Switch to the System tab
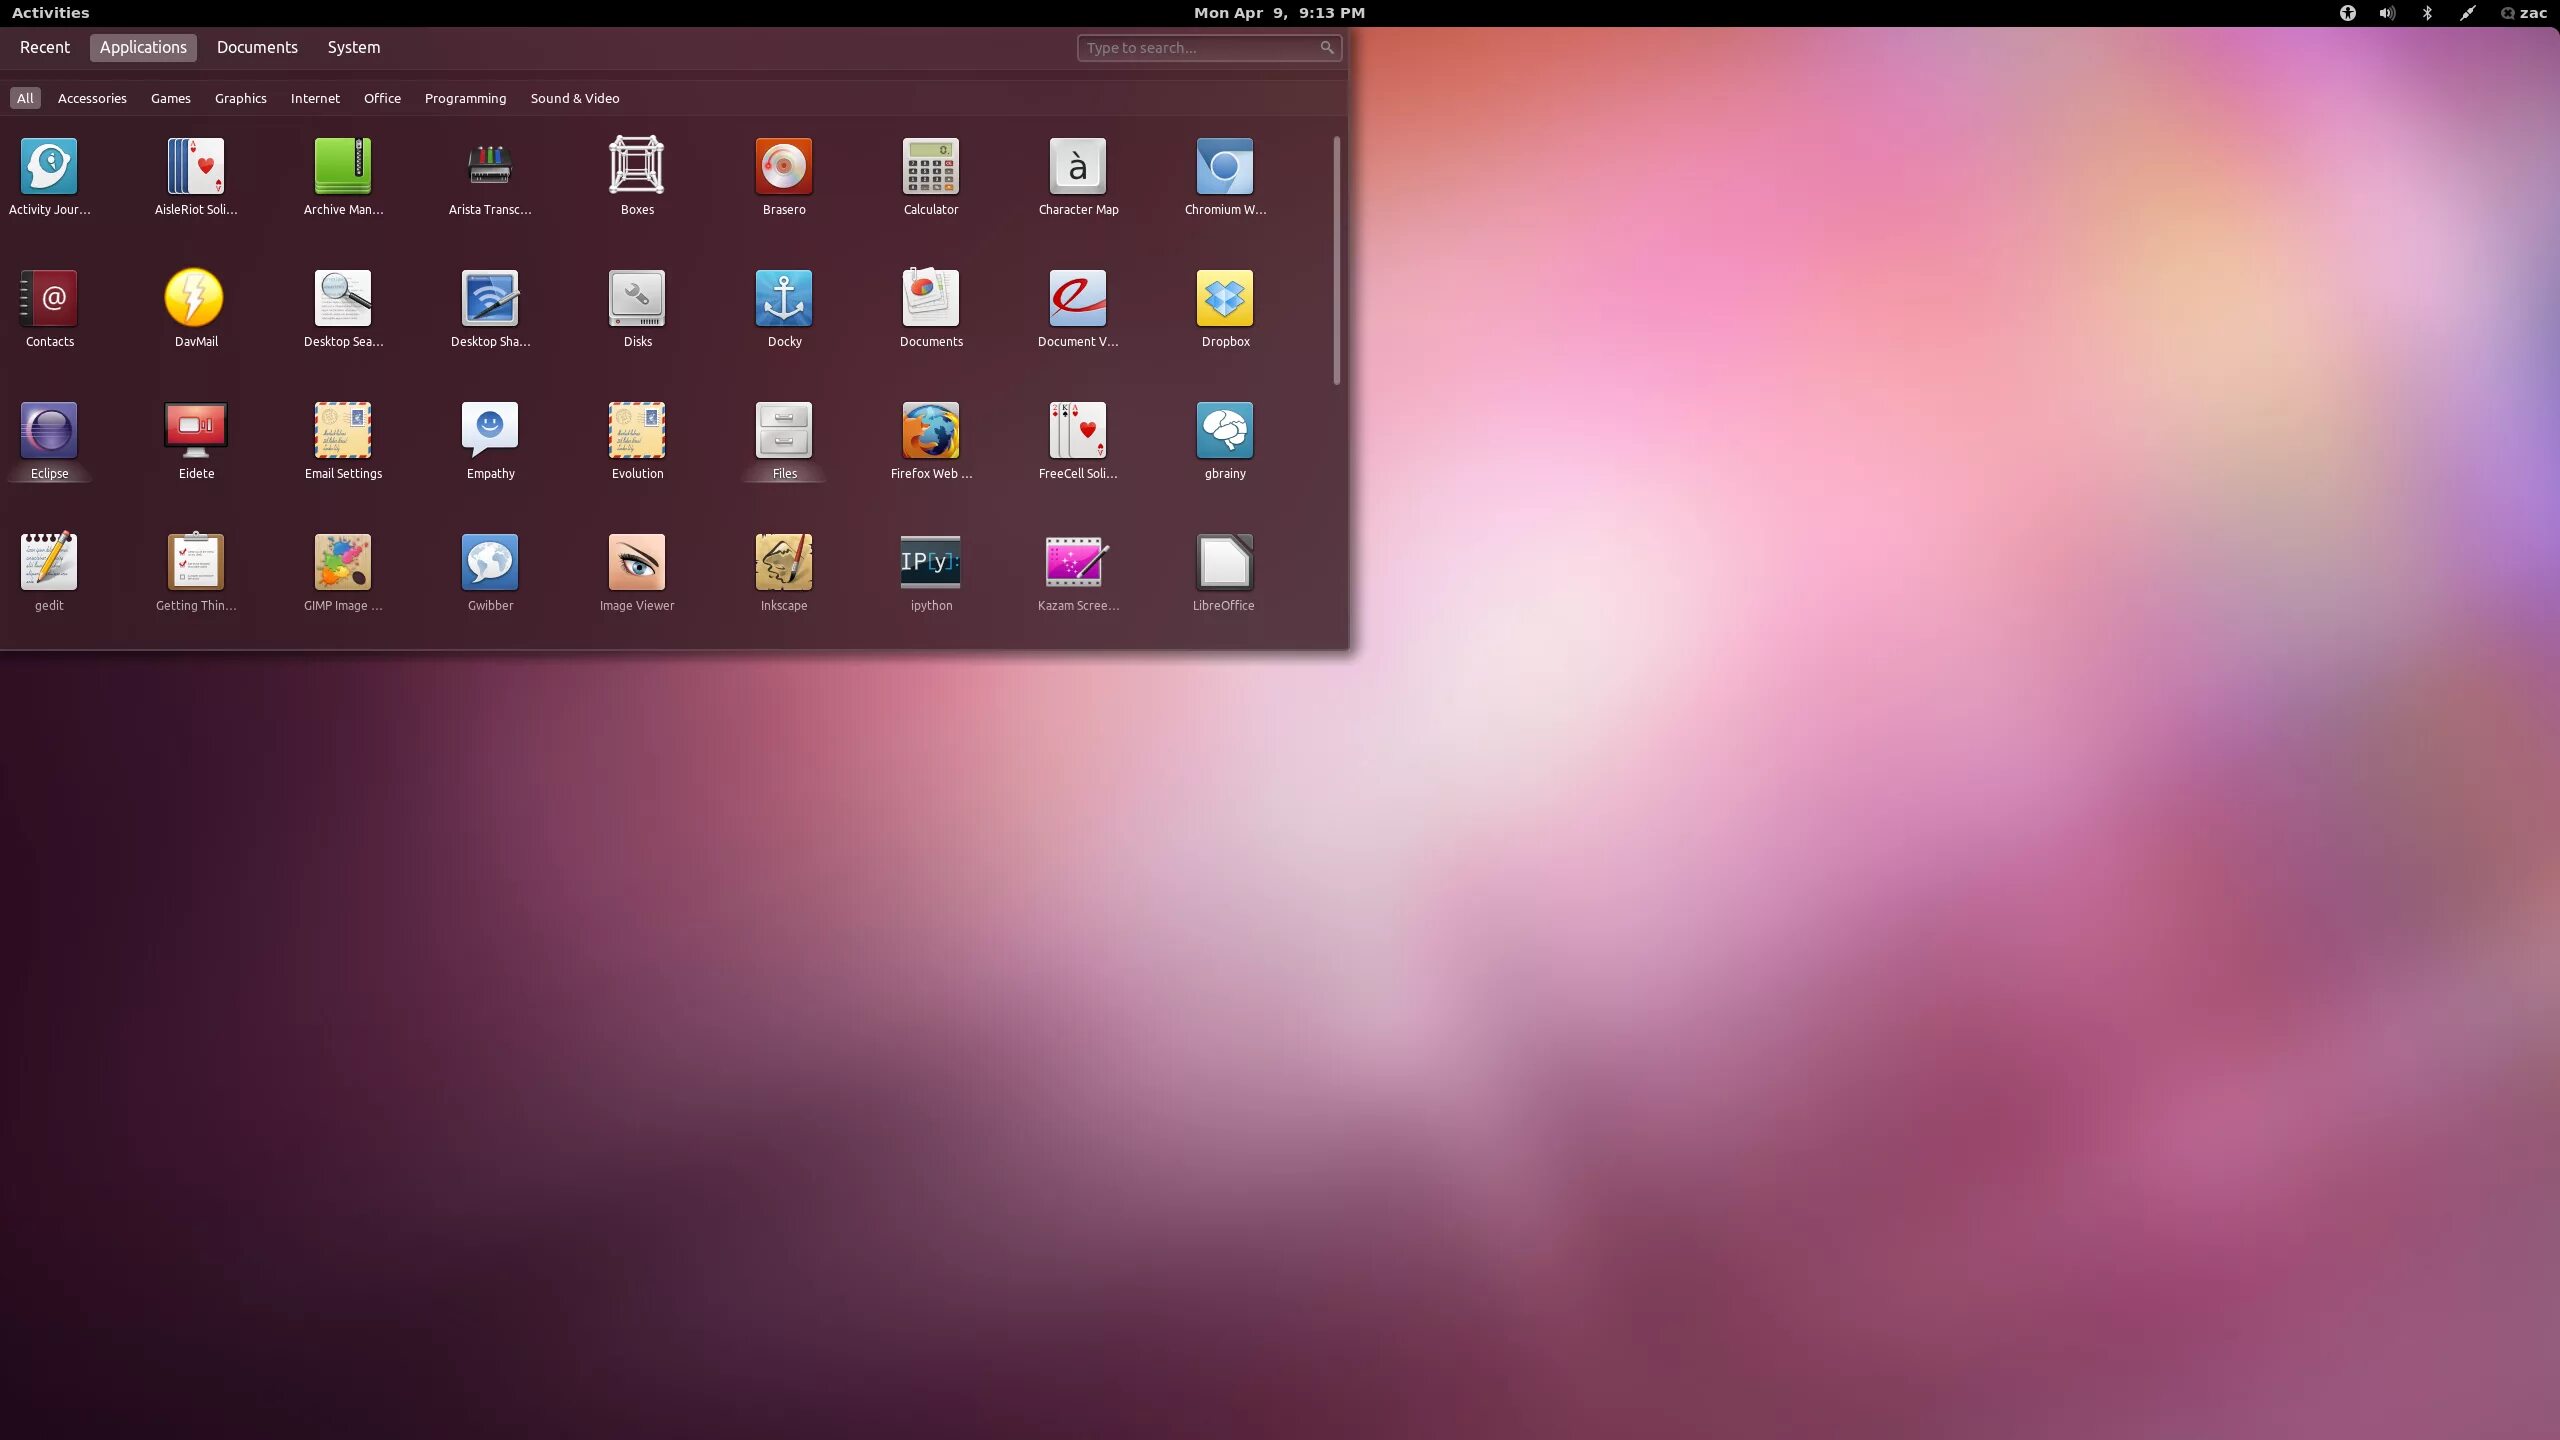2560x1440 pixels. coord(353,47)
